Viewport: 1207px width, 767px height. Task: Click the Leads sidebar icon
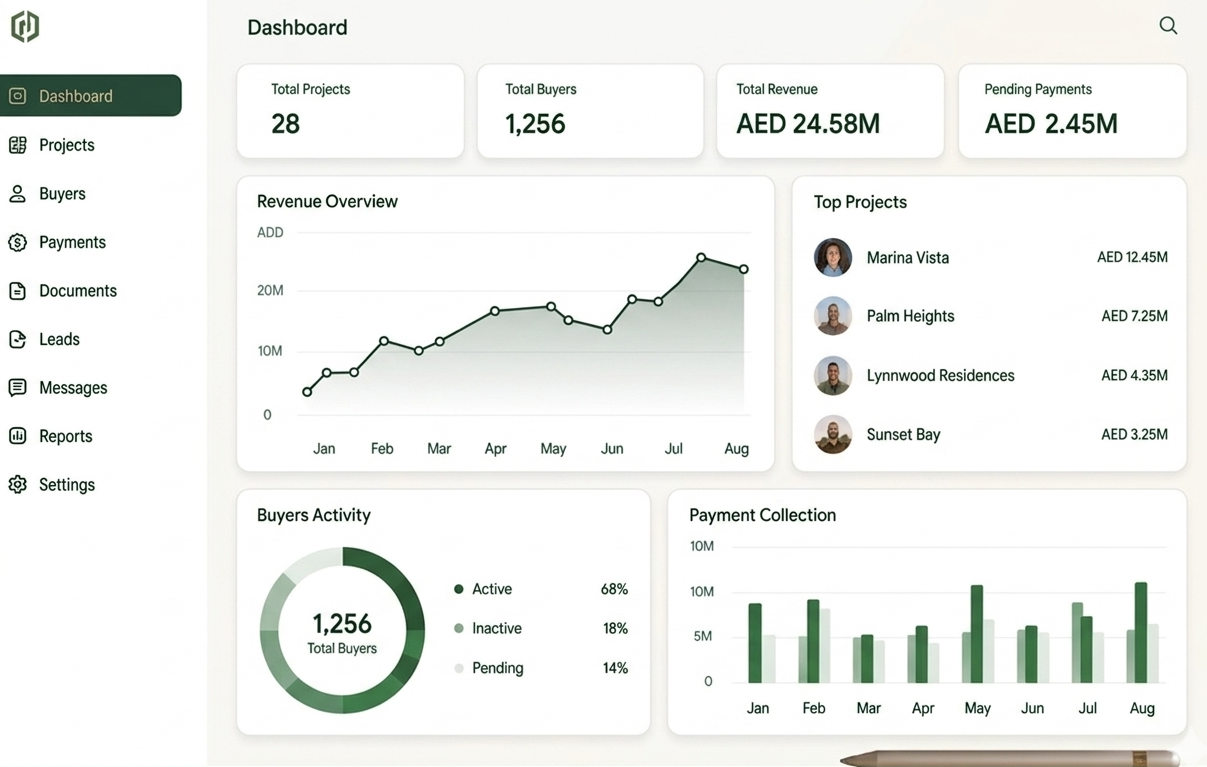click(17, 339)
